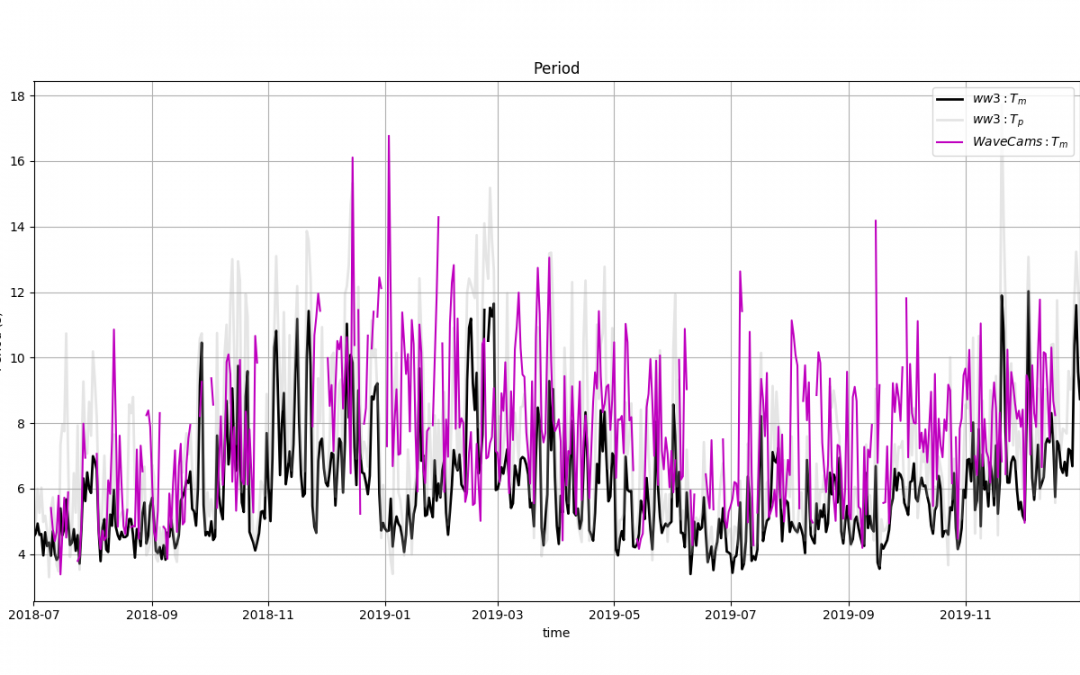Click the y-axis tick label 14

click(17, 227)
